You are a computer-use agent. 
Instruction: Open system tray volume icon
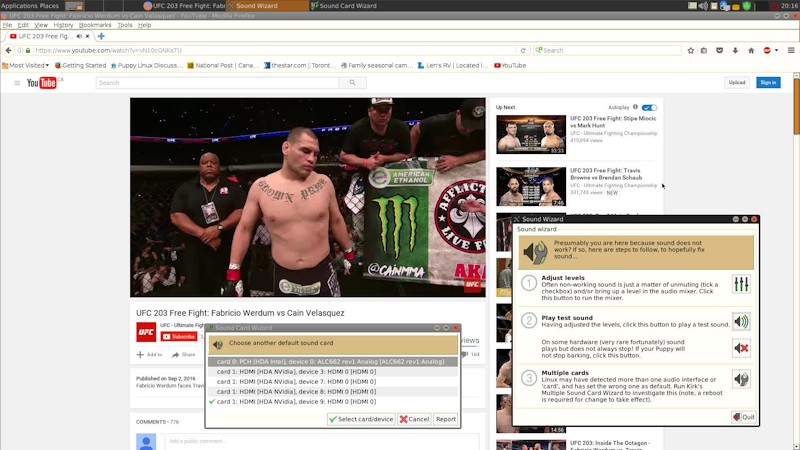(x=703, y=6)
